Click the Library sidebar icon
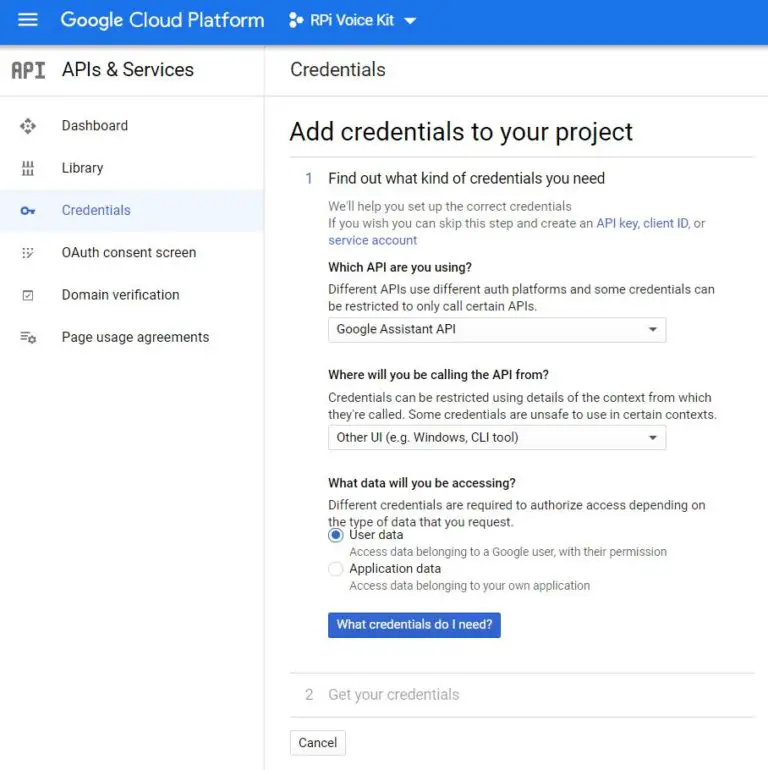This screenshot has height=770, width=768. (28, 168)
